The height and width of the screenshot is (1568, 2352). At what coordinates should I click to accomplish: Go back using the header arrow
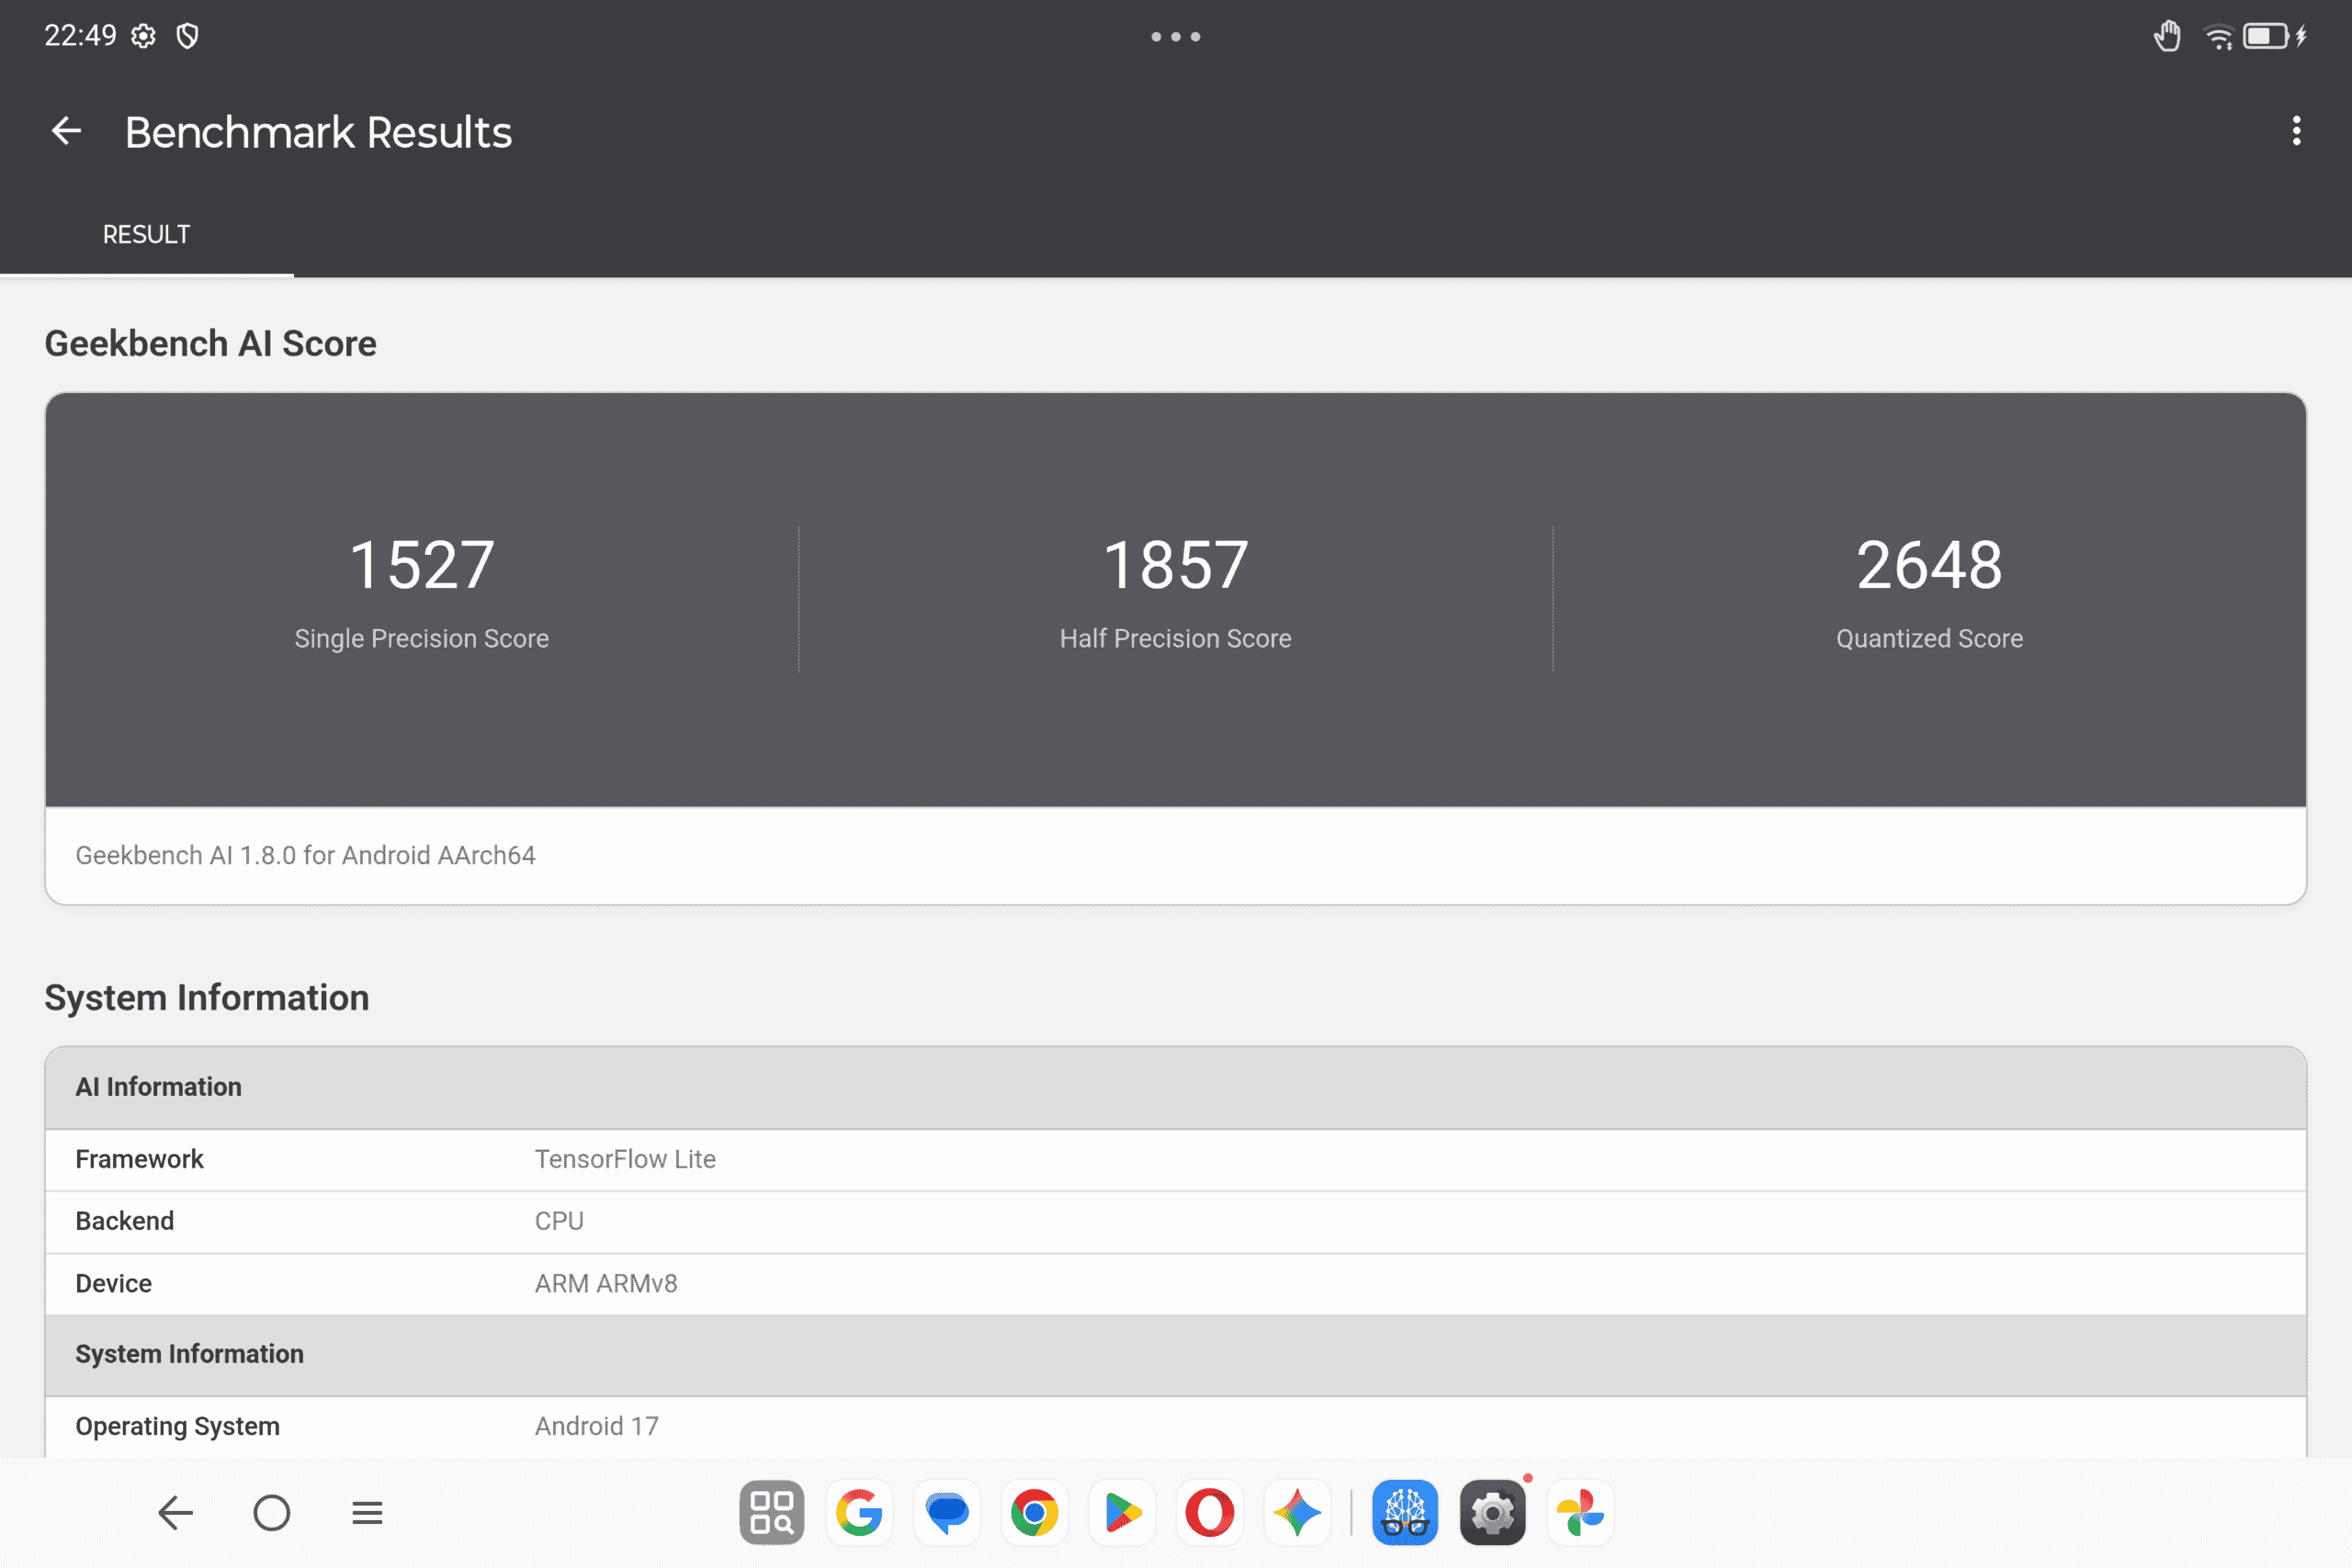pos(66,131)
